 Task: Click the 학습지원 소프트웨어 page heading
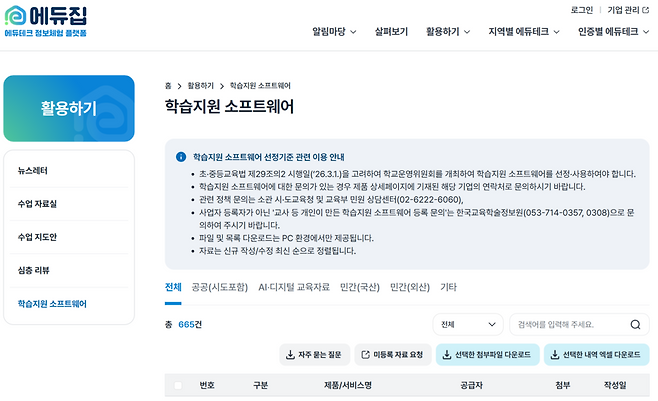tap(229, 106)
